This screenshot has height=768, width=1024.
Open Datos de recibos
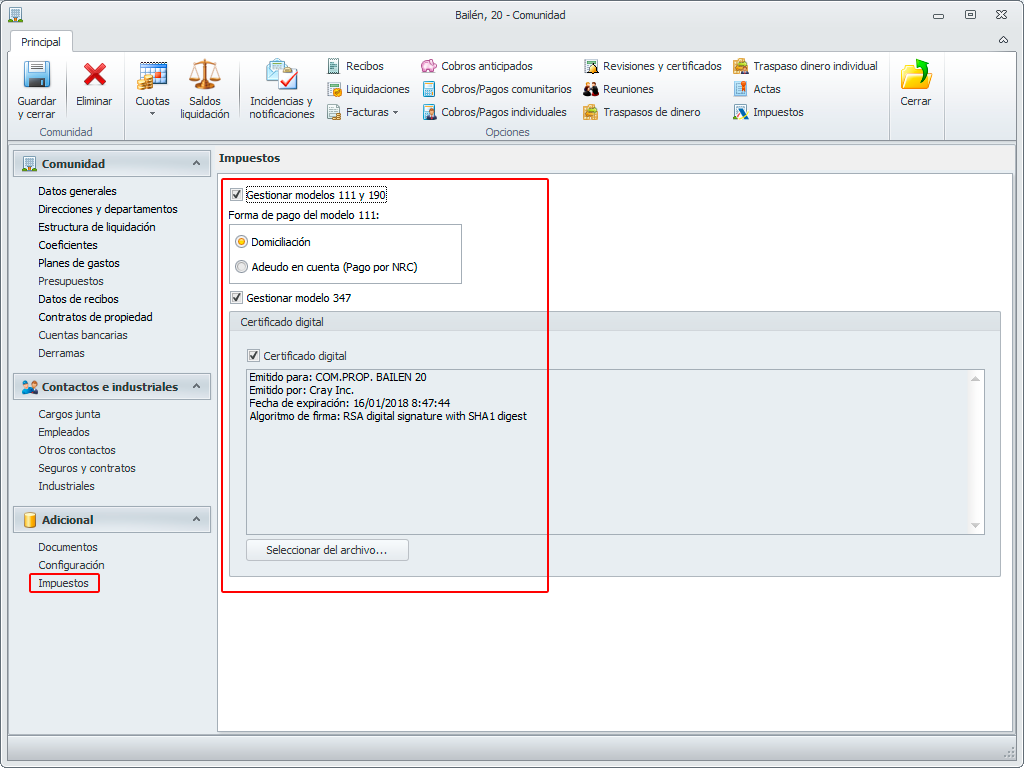[78, 299]
